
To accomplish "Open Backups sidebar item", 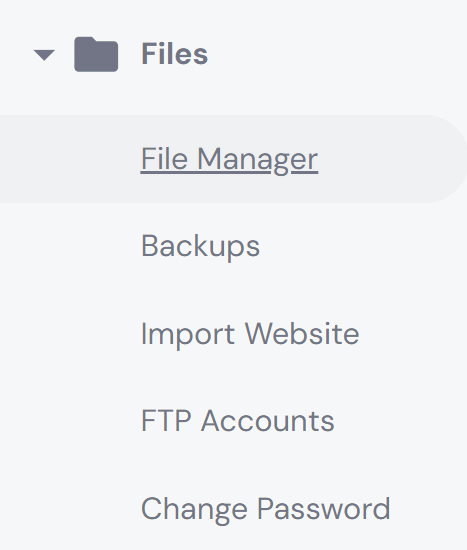I will (200, 247).
